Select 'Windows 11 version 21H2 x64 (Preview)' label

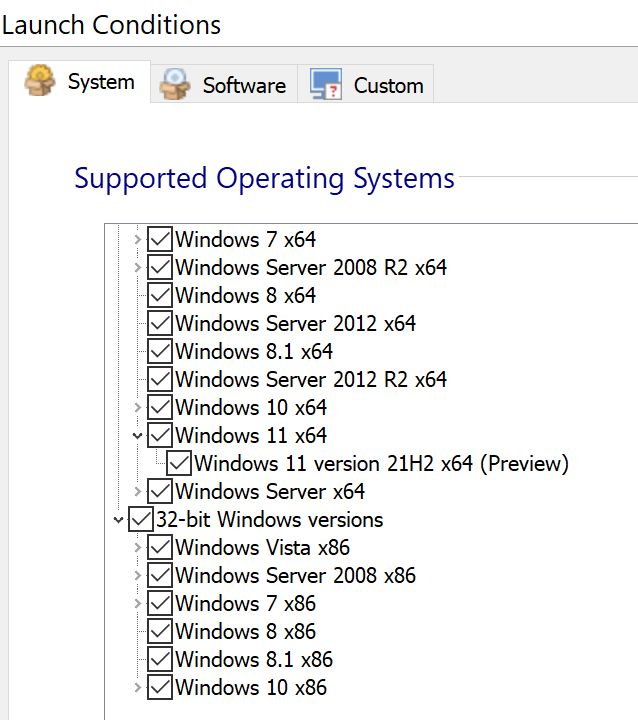point(382,463)
